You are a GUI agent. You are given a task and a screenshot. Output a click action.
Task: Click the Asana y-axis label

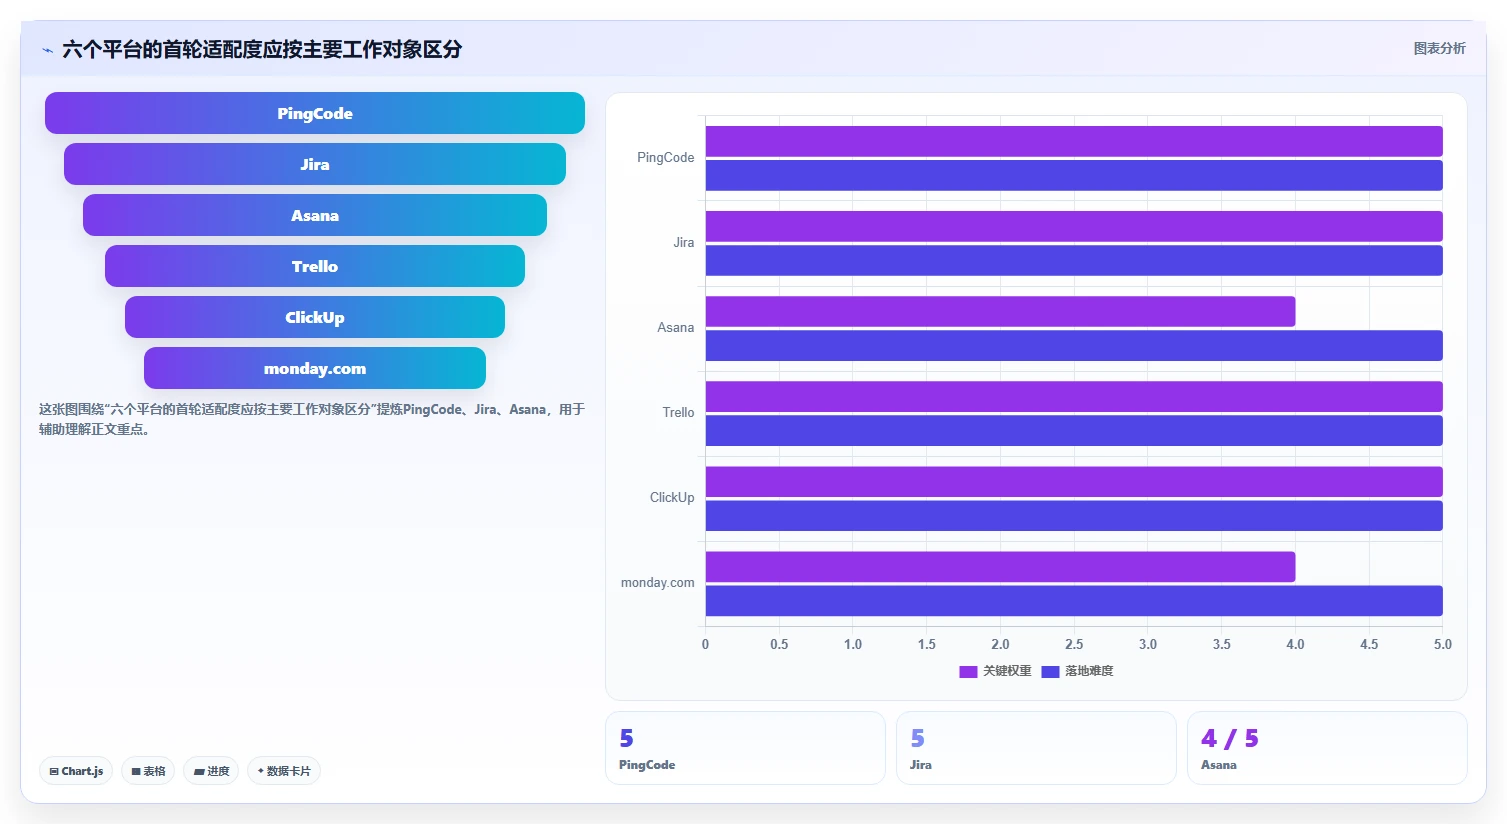(675, 327)
